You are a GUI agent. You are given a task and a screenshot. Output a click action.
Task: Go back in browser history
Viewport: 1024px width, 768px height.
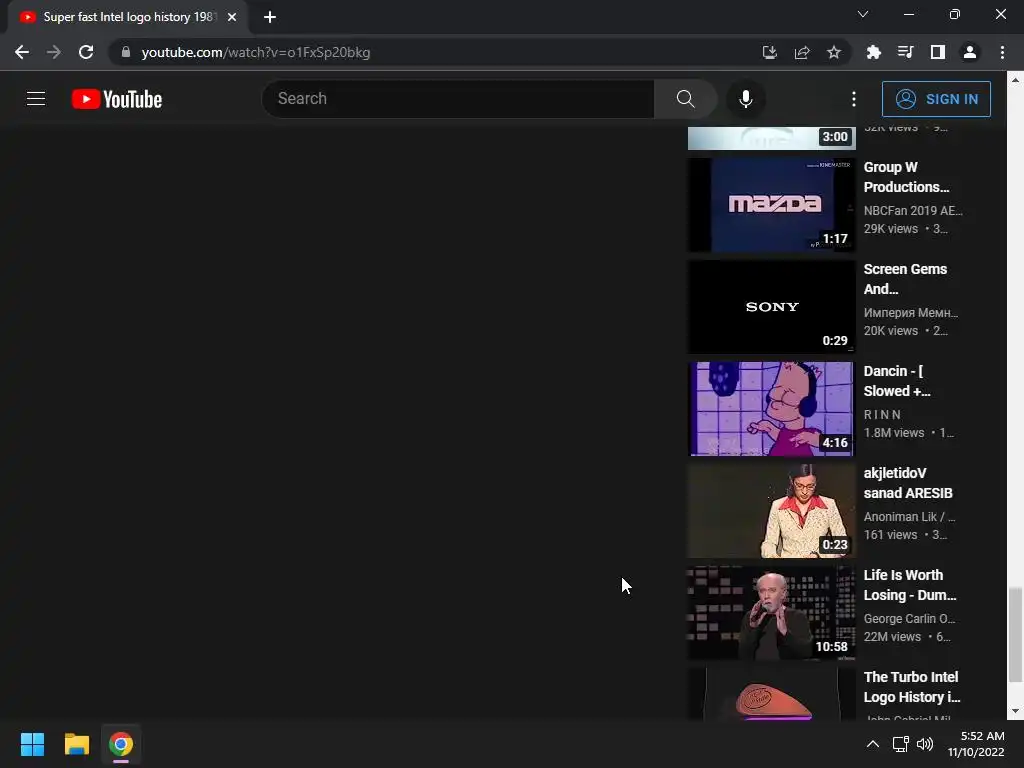tap(22, 52)
